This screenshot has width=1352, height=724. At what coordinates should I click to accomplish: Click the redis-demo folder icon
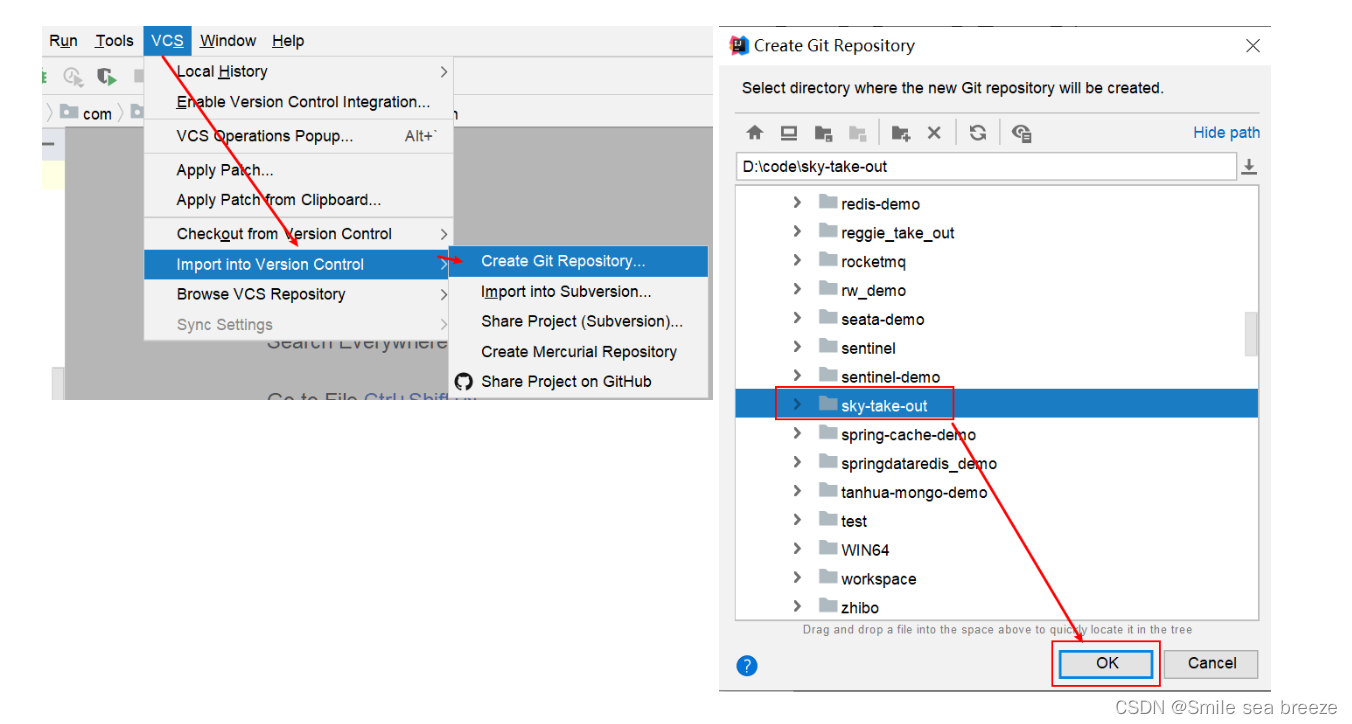click(827, 203)
